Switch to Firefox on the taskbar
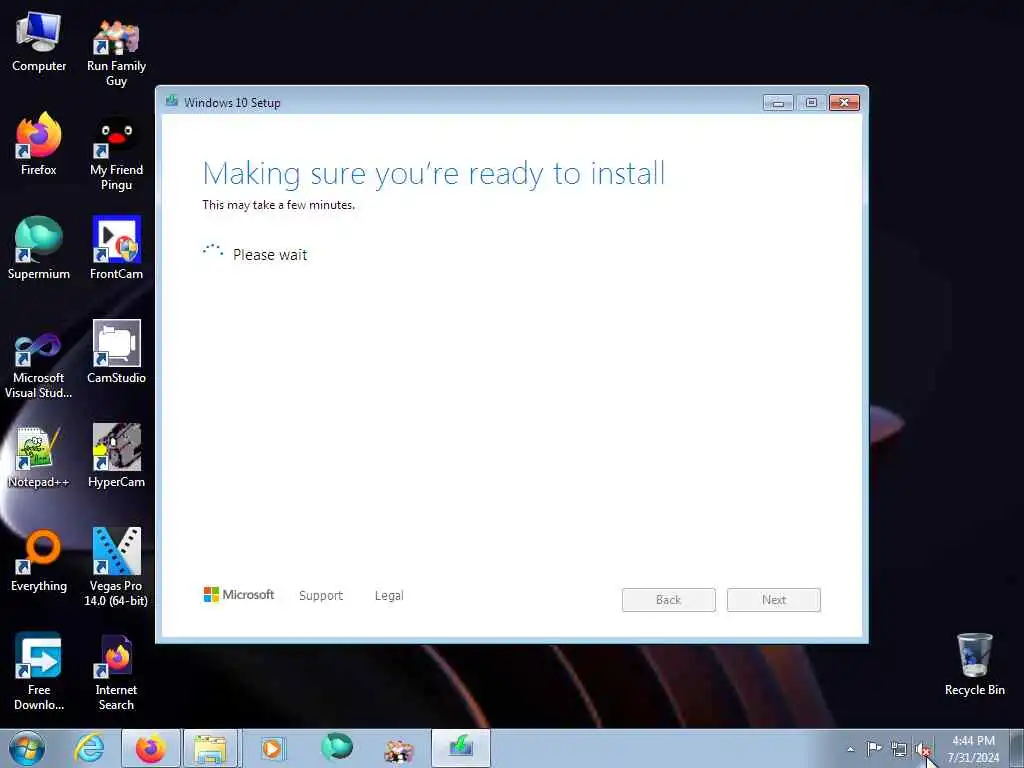 click(x=151, y=748)
